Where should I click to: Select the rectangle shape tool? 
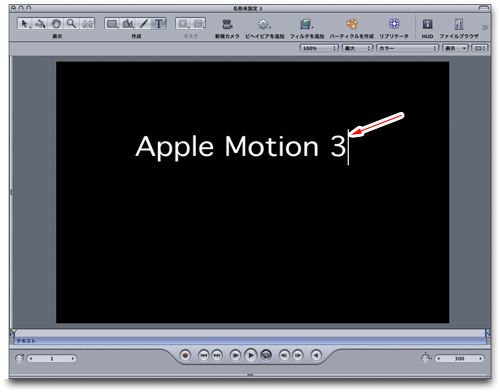coord(112,24)
